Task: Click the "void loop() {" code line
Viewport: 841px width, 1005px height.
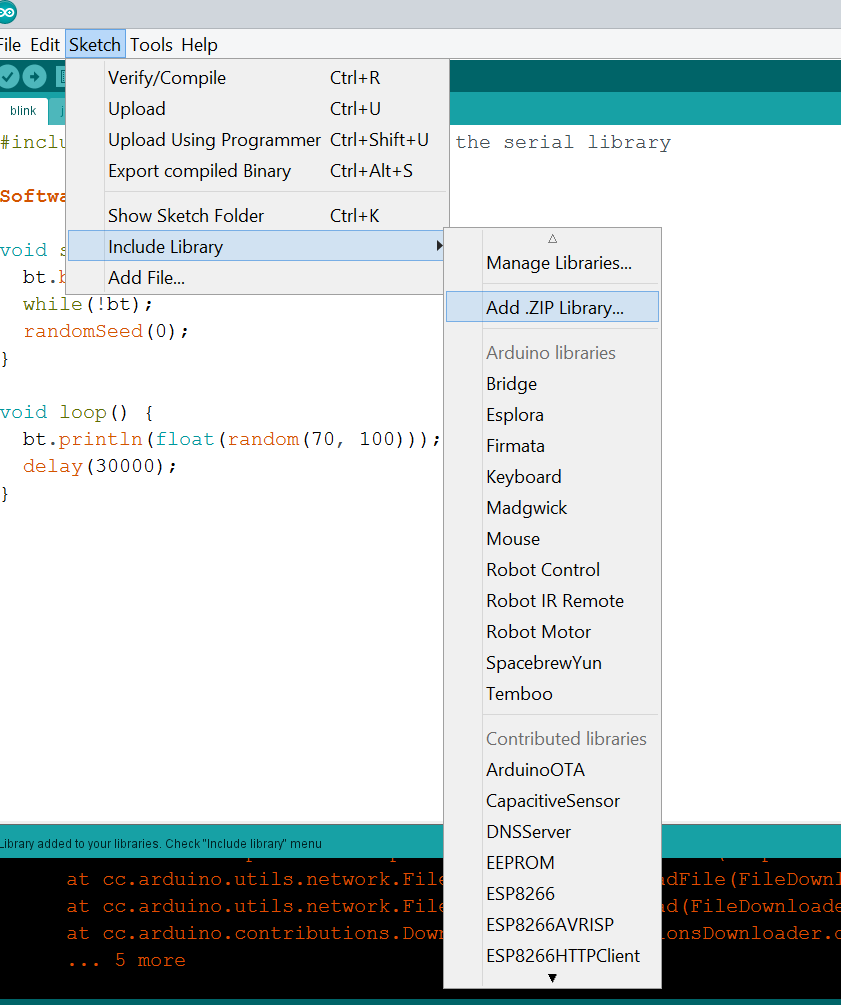Action: [x=76, y=412]
